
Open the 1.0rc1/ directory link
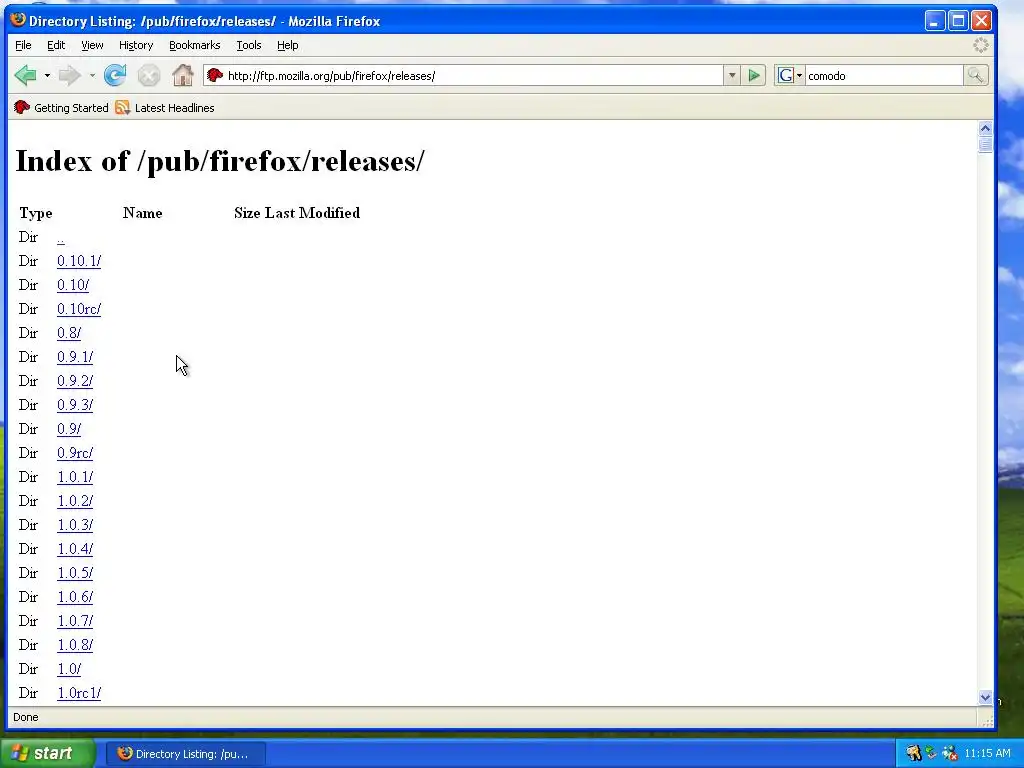(x=79, y=693)
